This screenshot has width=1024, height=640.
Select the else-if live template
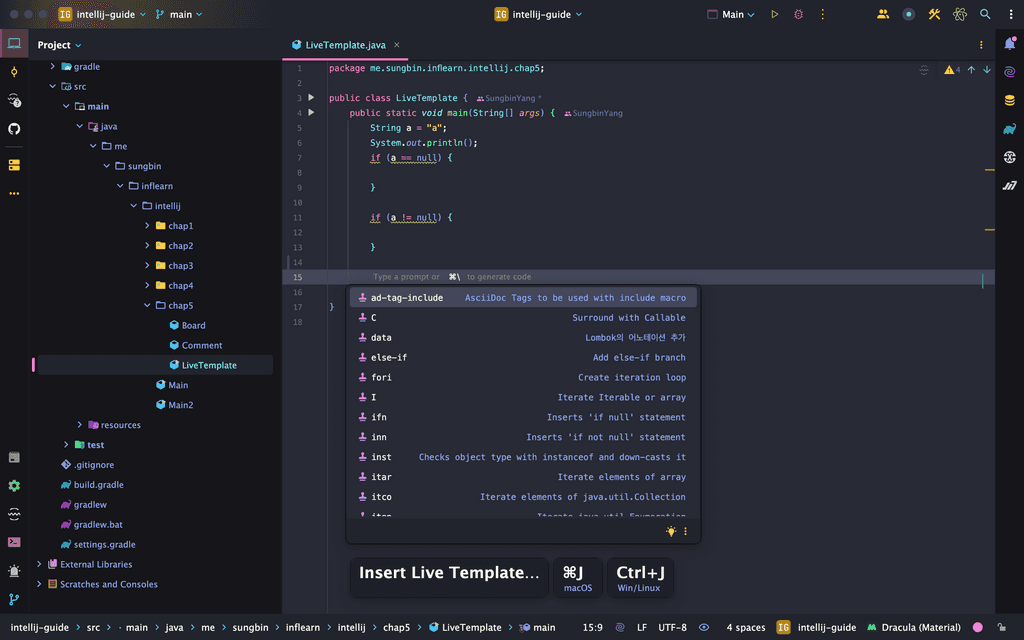click(522, 357)
